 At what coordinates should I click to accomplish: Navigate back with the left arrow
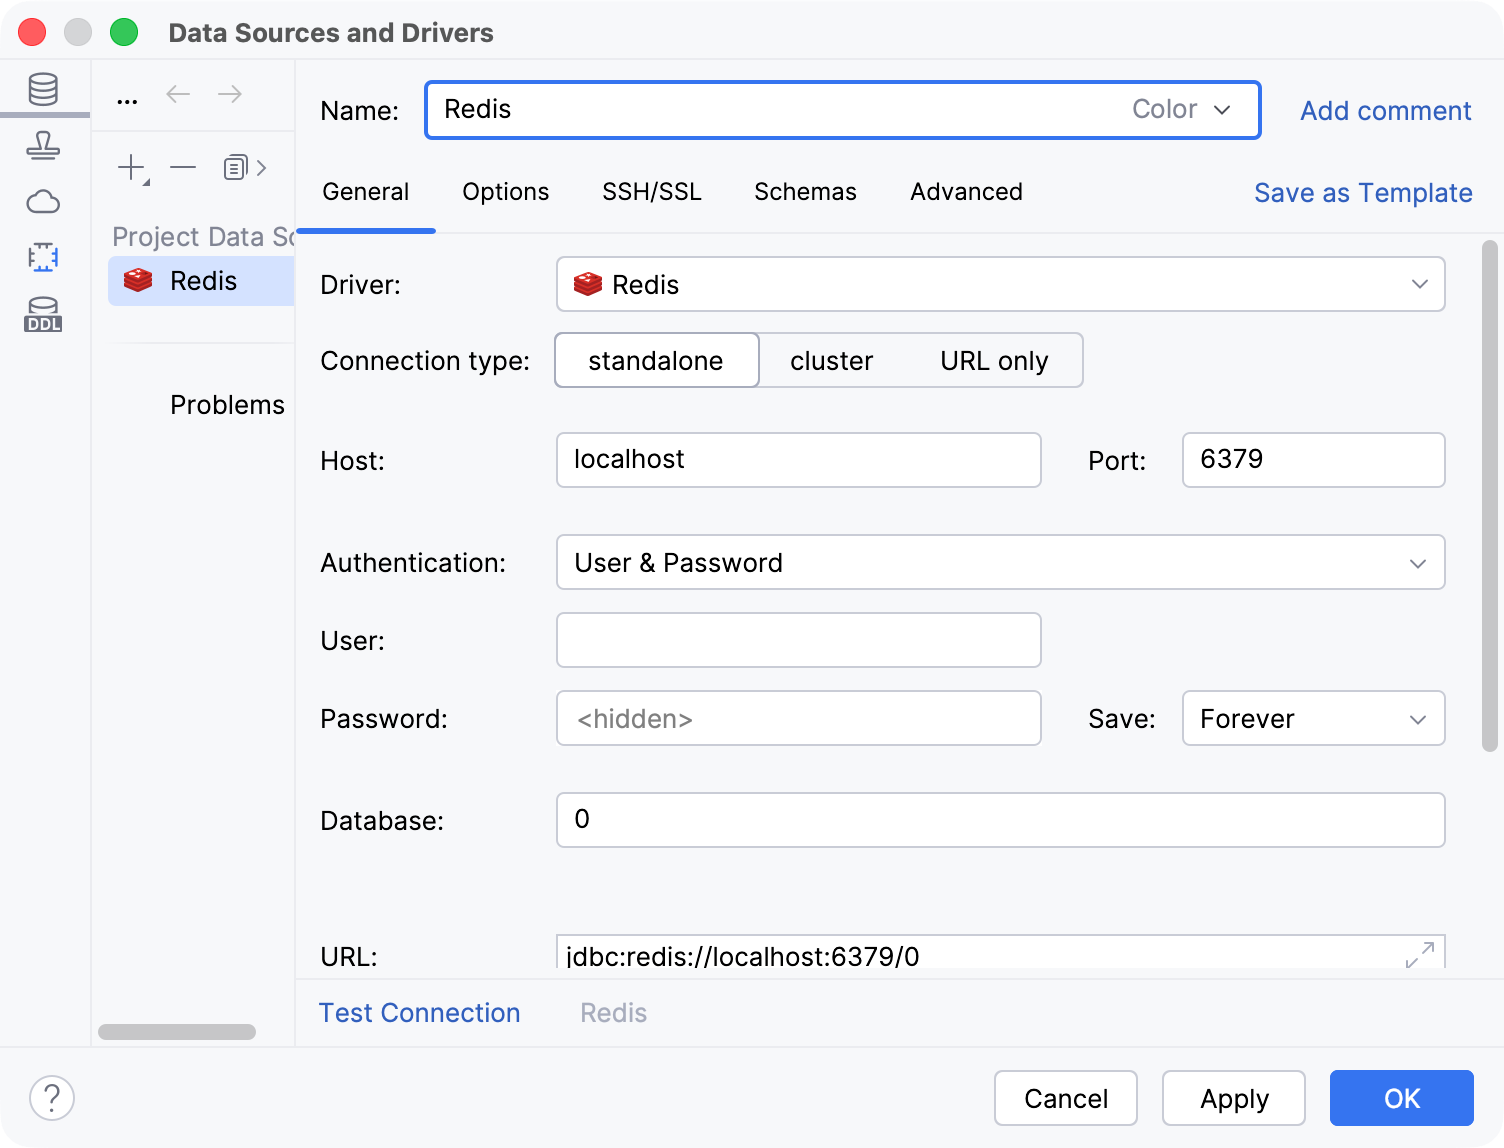[x=178, y=94]
